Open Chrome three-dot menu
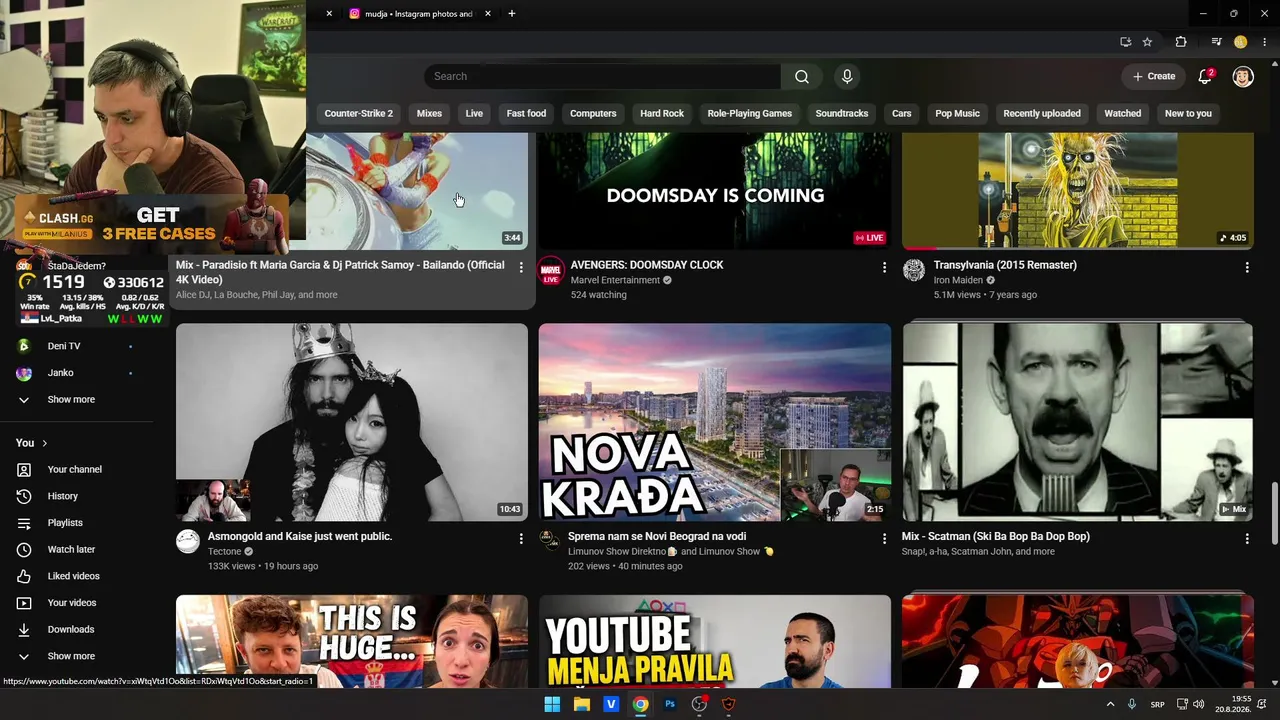Viewport: 1280px width, 720px height. tap(1265, 42)
